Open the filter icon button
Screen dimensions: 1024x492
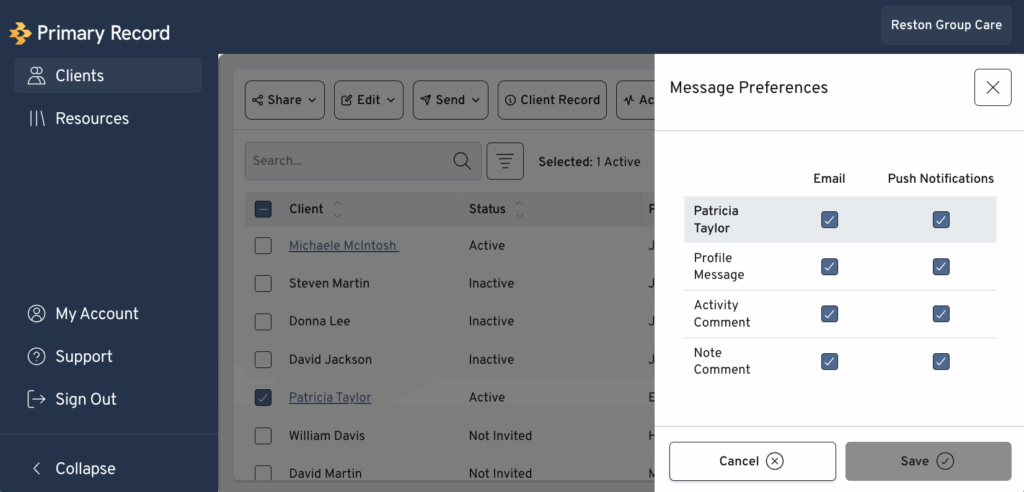point(505,161)
